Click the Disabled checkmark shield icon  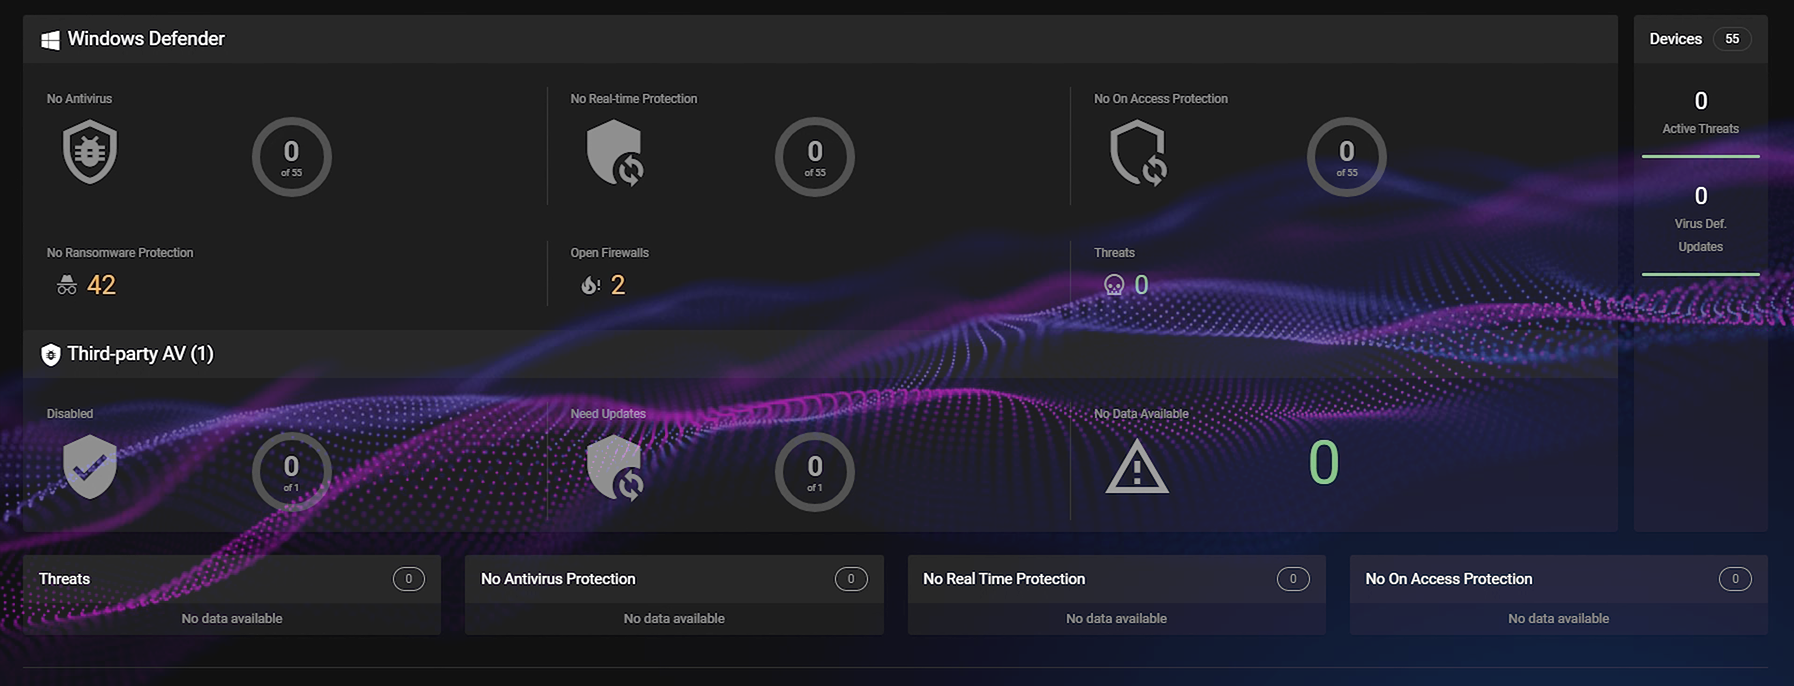pyautogui.click(x=90, y=466)
